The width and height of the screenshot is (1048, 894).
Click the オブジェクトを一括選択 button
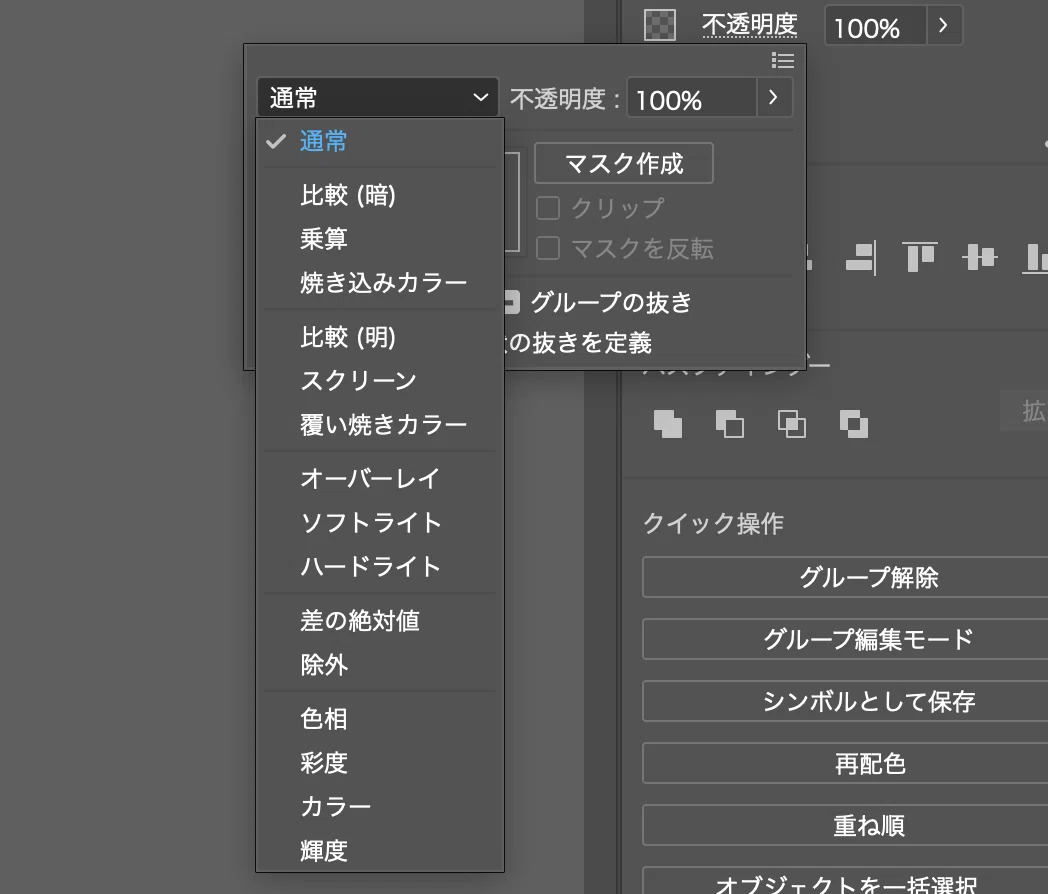click(845, 882)
